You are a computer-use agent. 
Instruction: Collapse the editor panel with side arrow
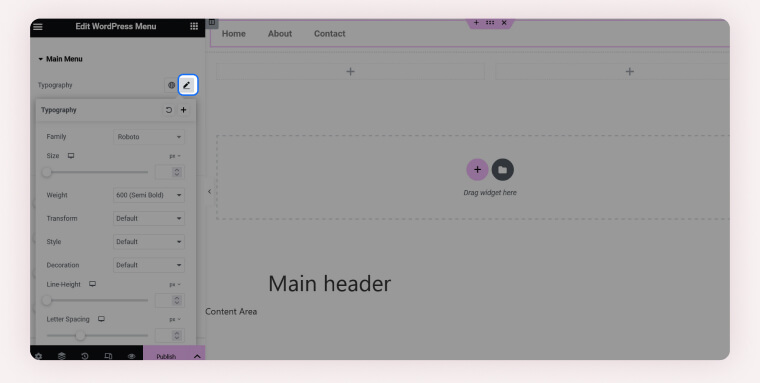[x=209, y=192]
